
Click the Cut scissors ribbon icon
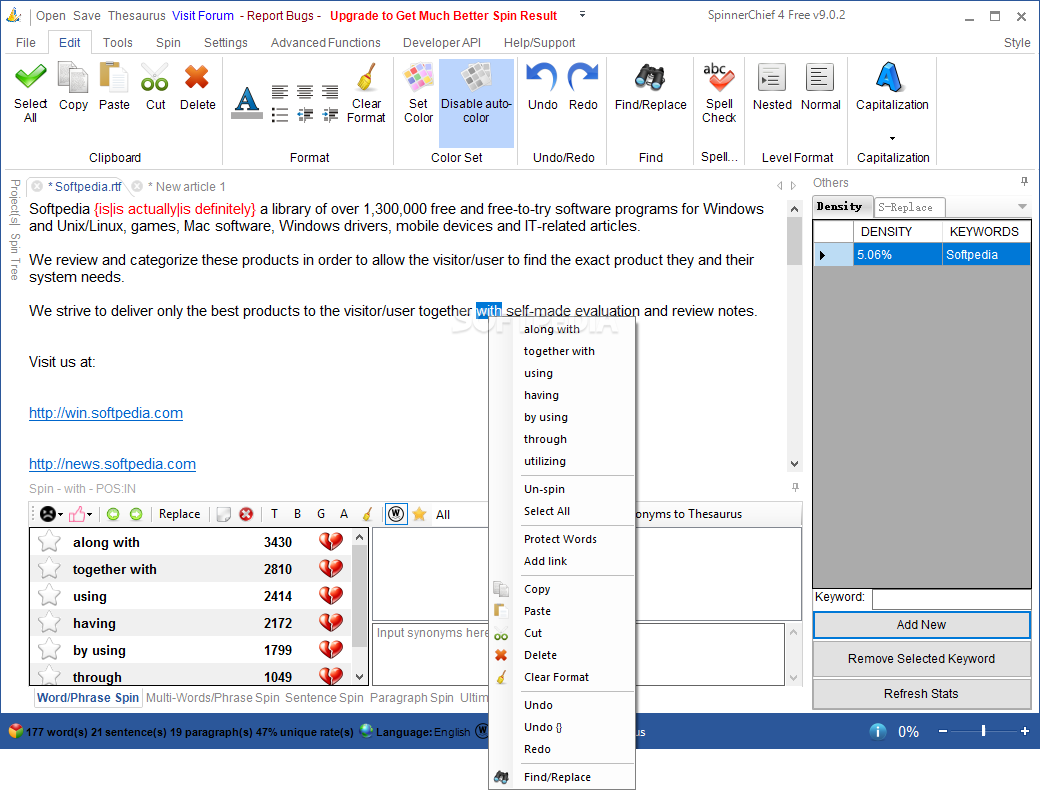[x=155, y=78]
